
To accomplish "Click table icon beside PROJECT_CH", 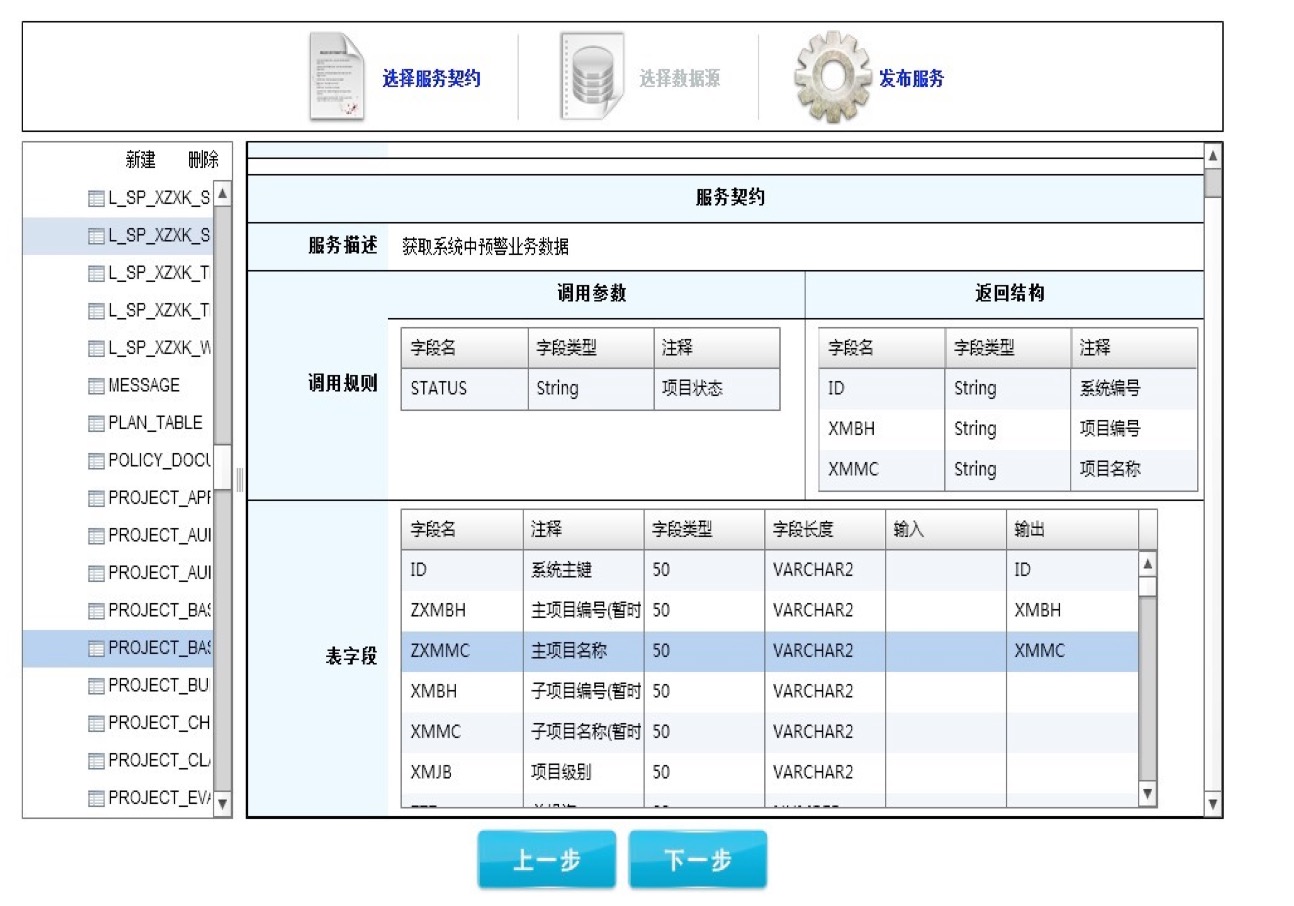I will (96, 724).
